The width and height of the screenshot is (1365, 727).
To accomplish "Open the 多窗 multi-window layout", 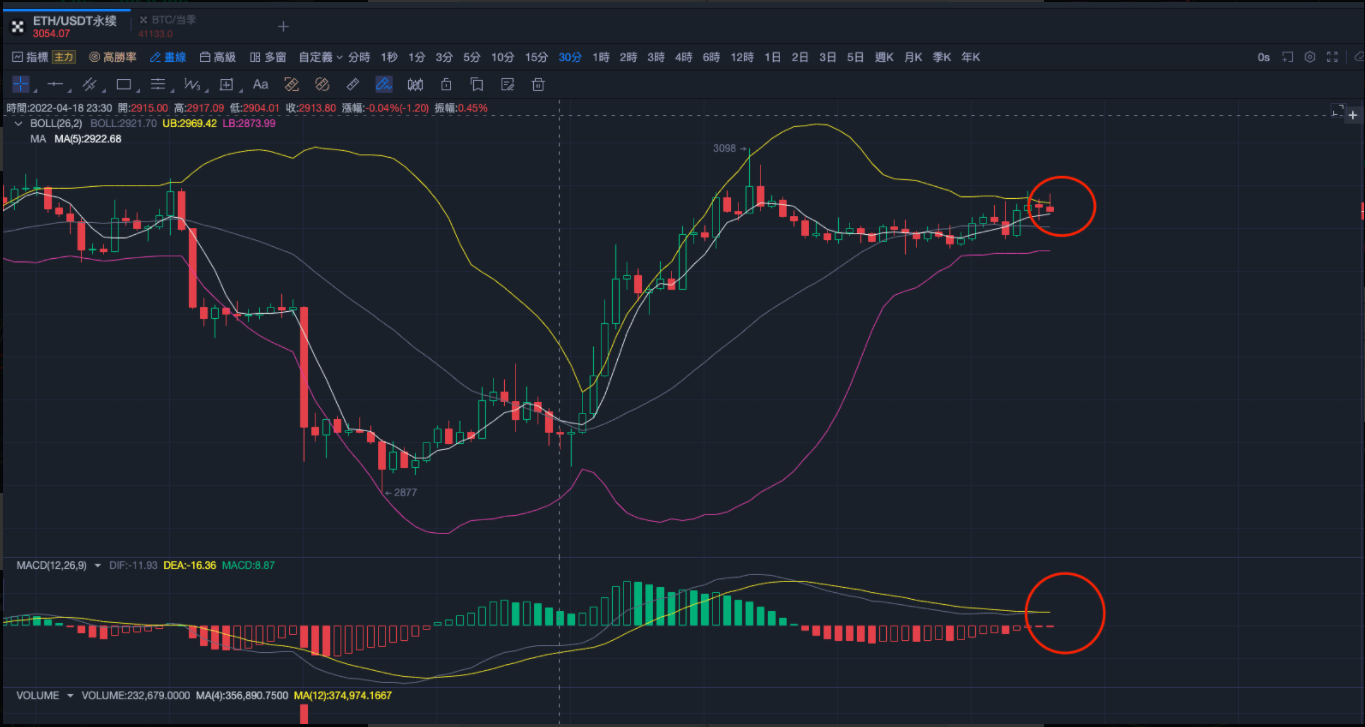I will click(x=268, y=57).
